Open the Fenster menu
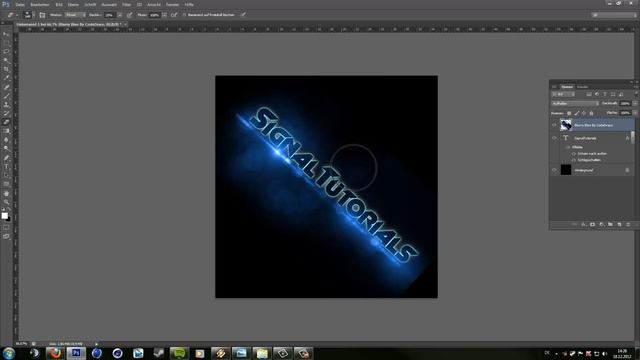 172,4
